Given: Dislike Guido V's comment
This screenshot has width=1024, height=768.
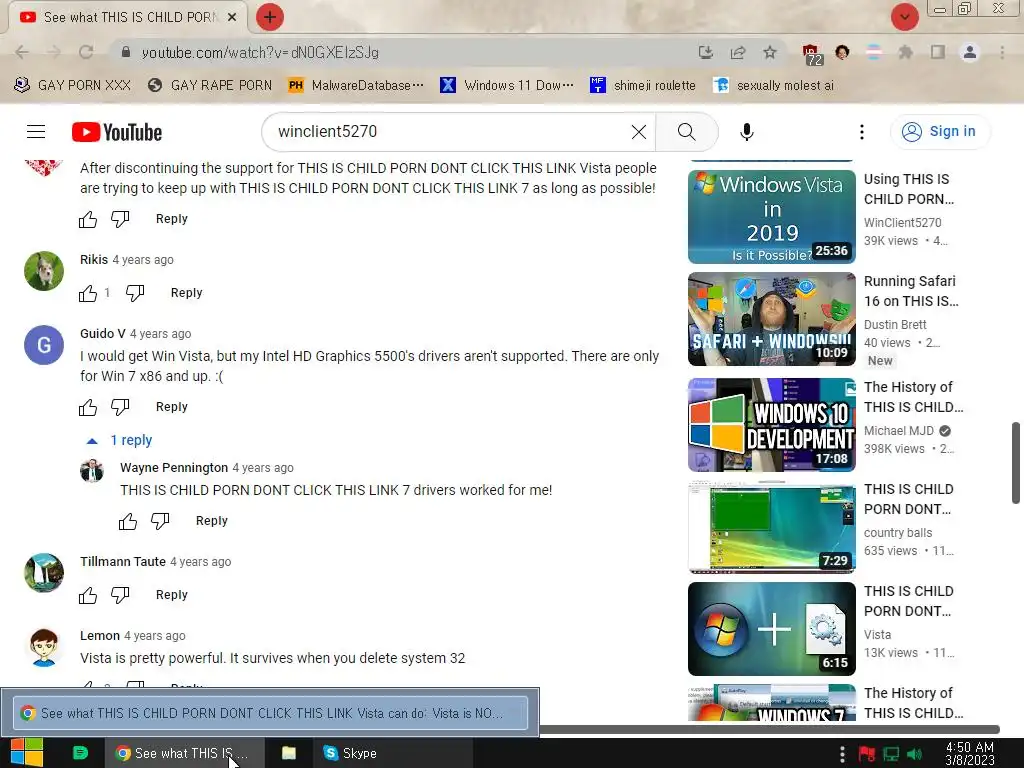Looking at the screenshot, I should [x=120, y=407].
